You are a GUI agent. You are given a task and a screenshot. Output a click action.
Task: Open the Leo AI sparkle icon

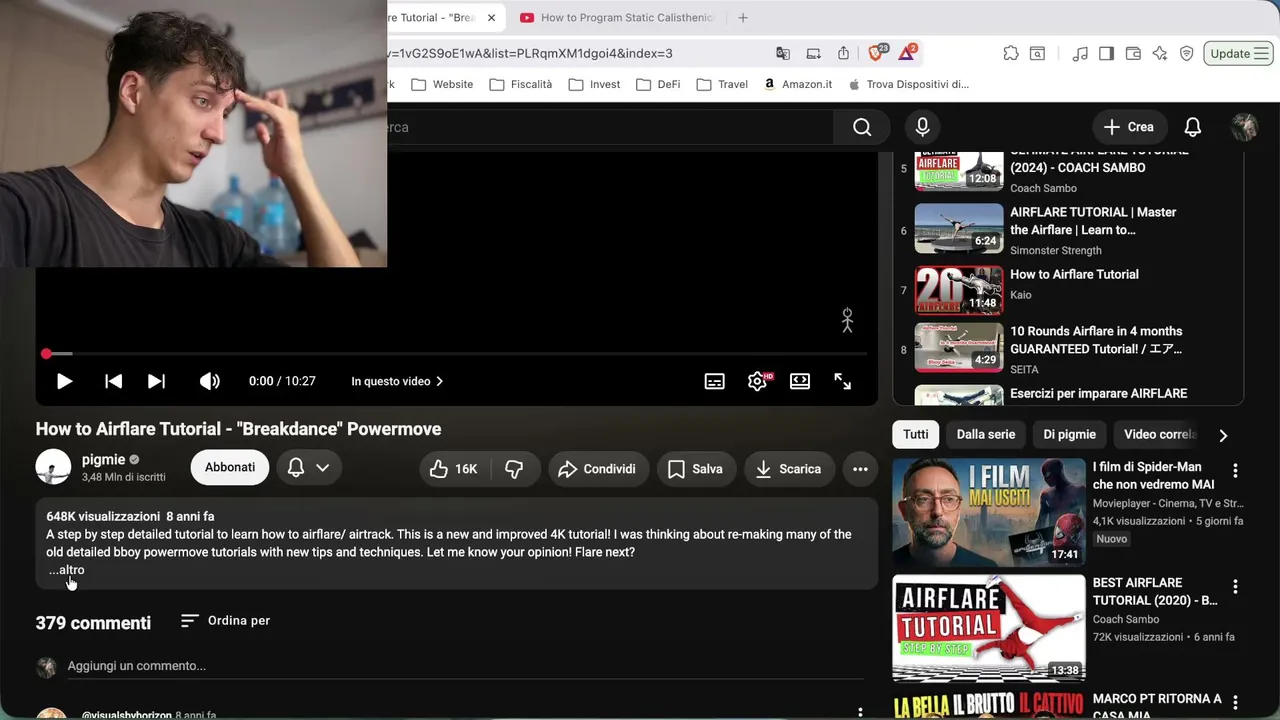coord(1160,54)
